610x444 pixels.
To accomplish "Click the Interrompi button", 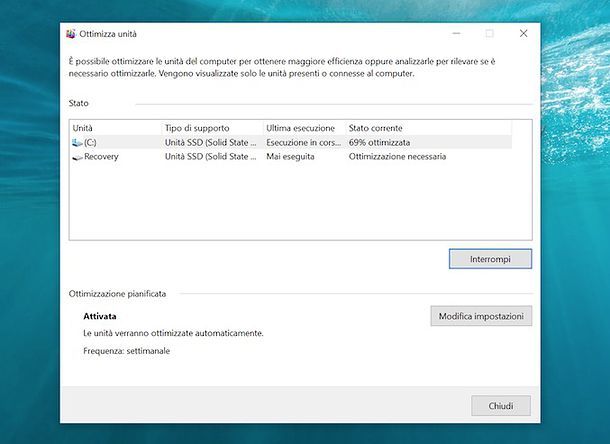I will [490, 259].
